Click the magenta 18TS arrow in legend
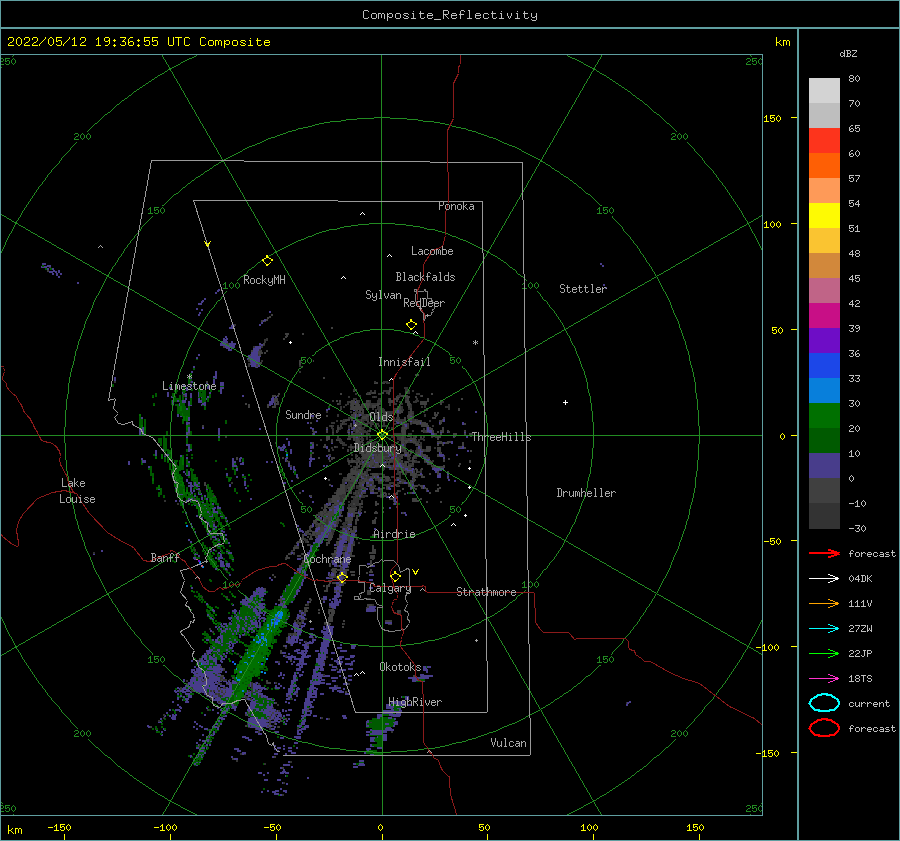This screenshot has width=900, height=841. (x=824, y=679)
